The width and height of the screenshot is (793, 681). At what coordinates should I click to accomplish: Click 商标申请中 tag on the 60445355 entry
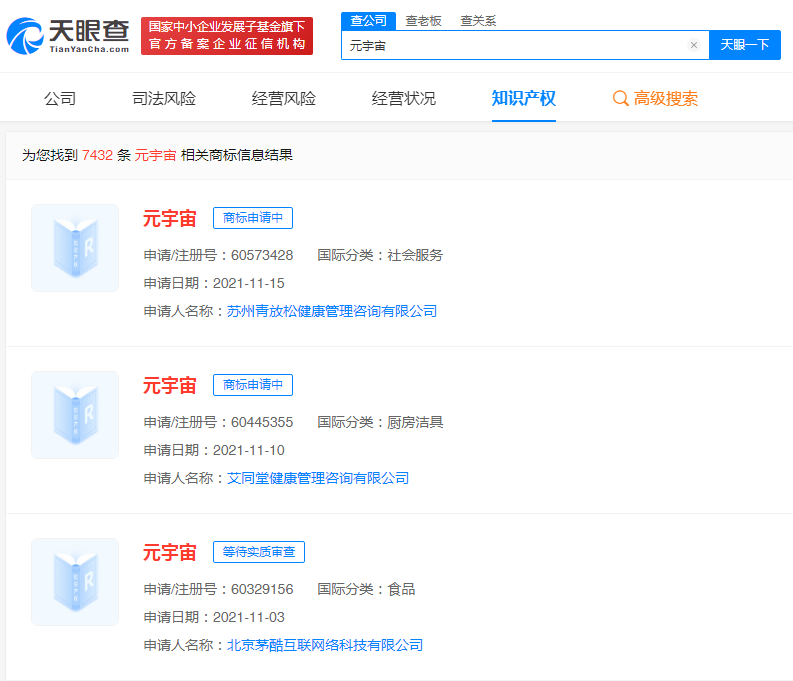(253, 385)
